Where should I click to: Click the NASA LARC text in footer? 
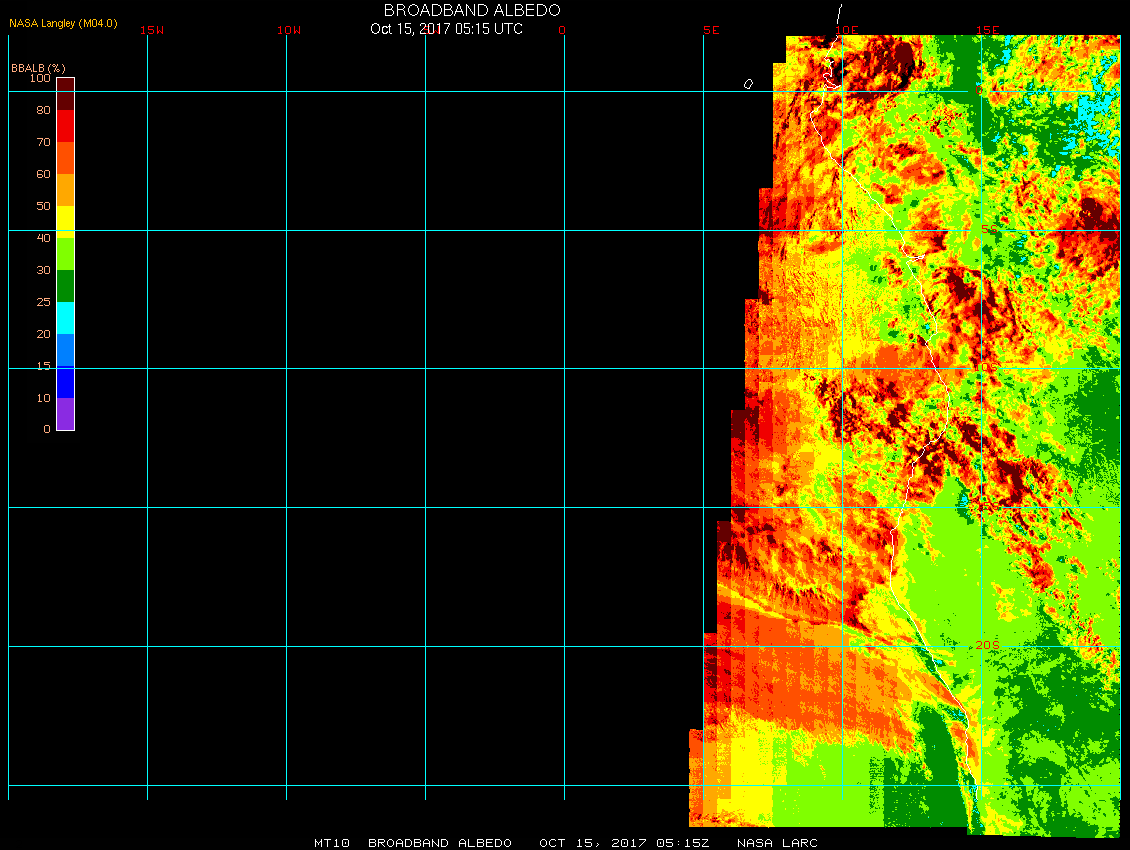point(777,843)
